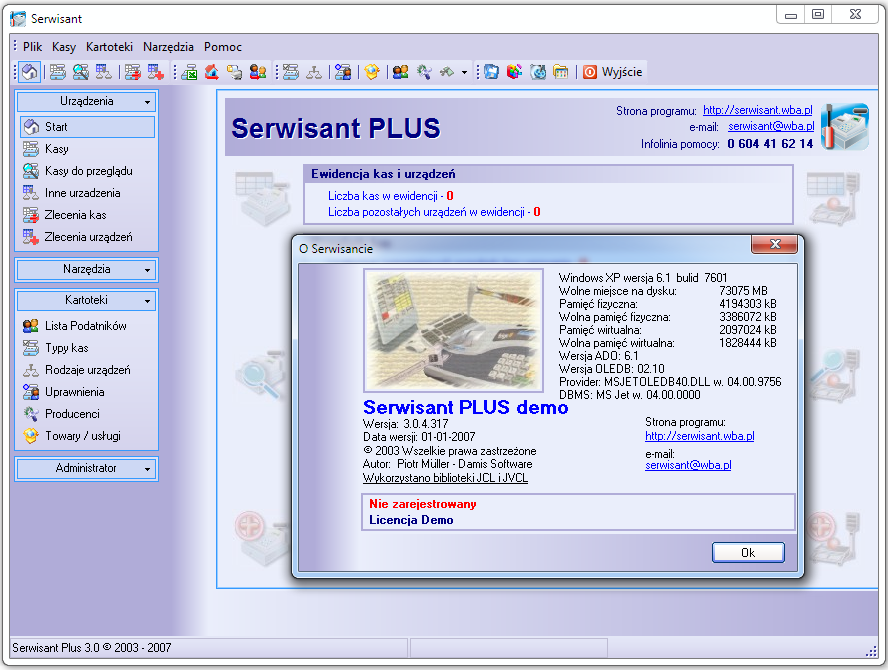Screen dimensions: 888x670
Task: Click serwisant@wba.pl email link in main header
Action: (771, 126)
